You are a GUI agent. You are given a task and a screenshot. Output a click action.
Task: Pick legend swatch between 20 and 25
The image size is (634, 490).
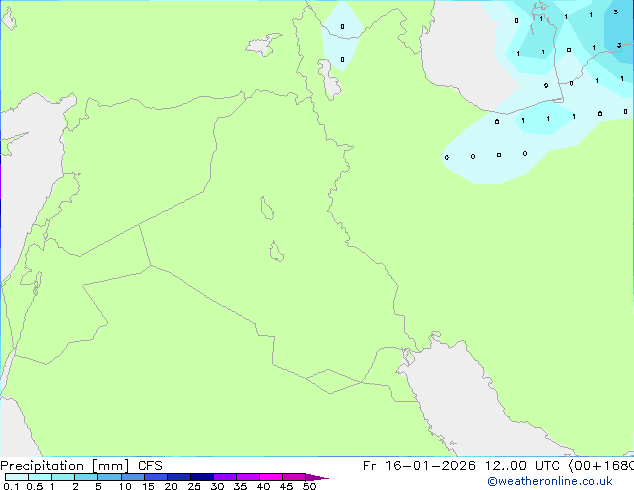pos(178,477)
